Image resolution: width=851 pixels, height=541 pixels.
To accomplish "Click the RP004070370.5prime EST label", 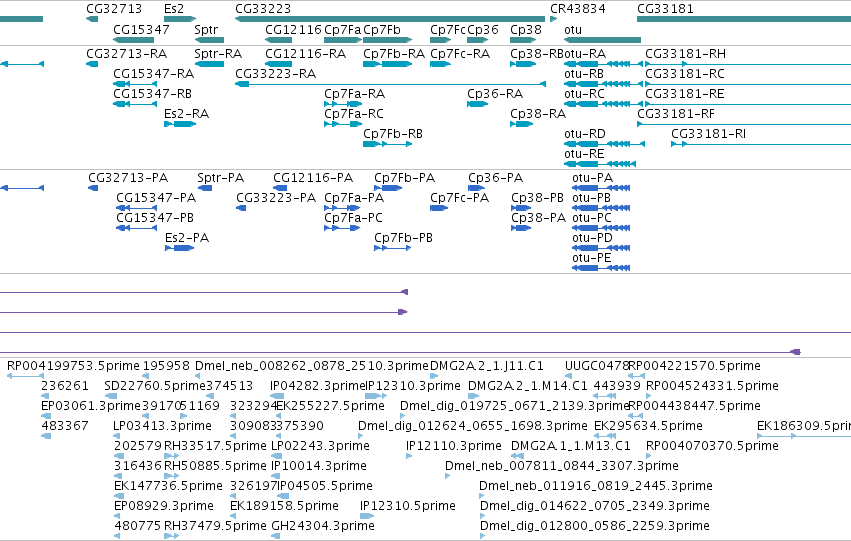I will coord(712,447).
